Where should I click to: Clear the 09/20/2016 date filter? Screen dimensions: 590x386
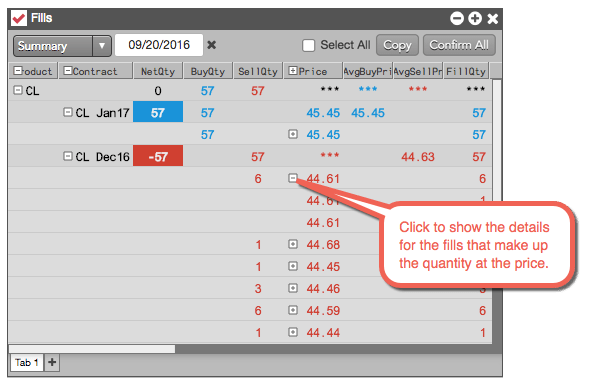click(x=211, y=45)
